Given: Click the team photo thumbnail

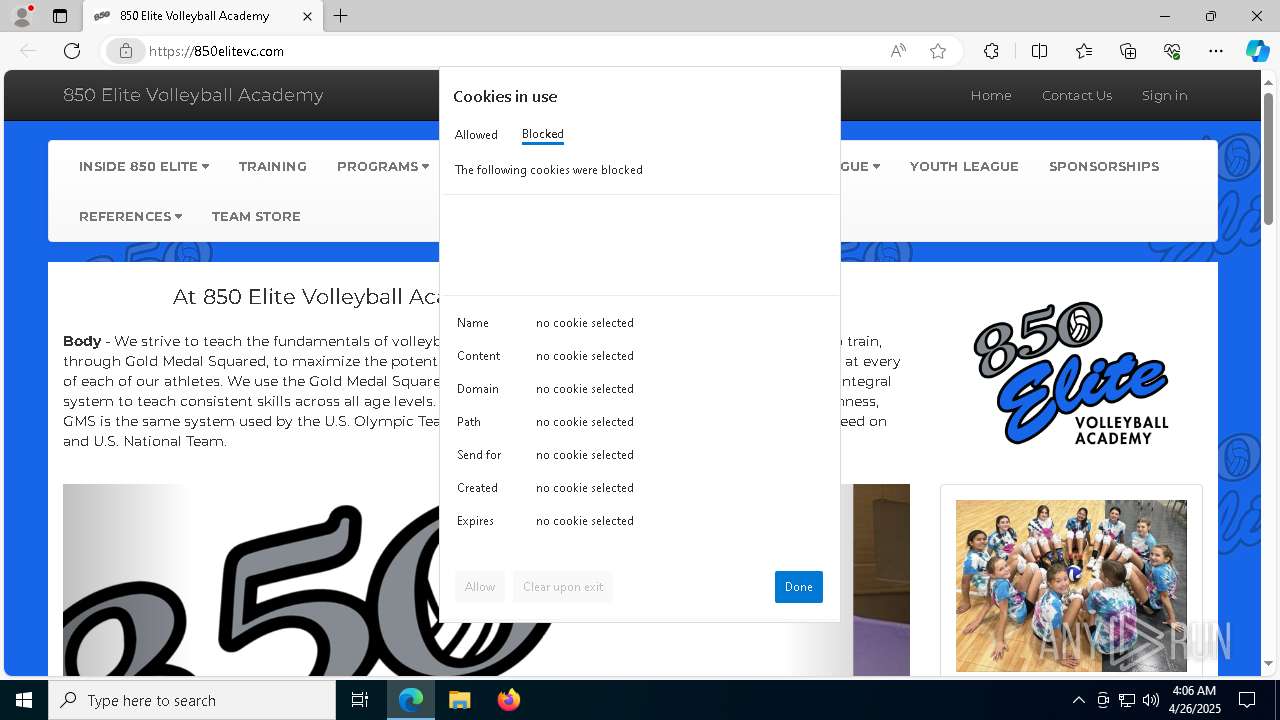Looking at the screenshot, I should [x=1071, y=586].
